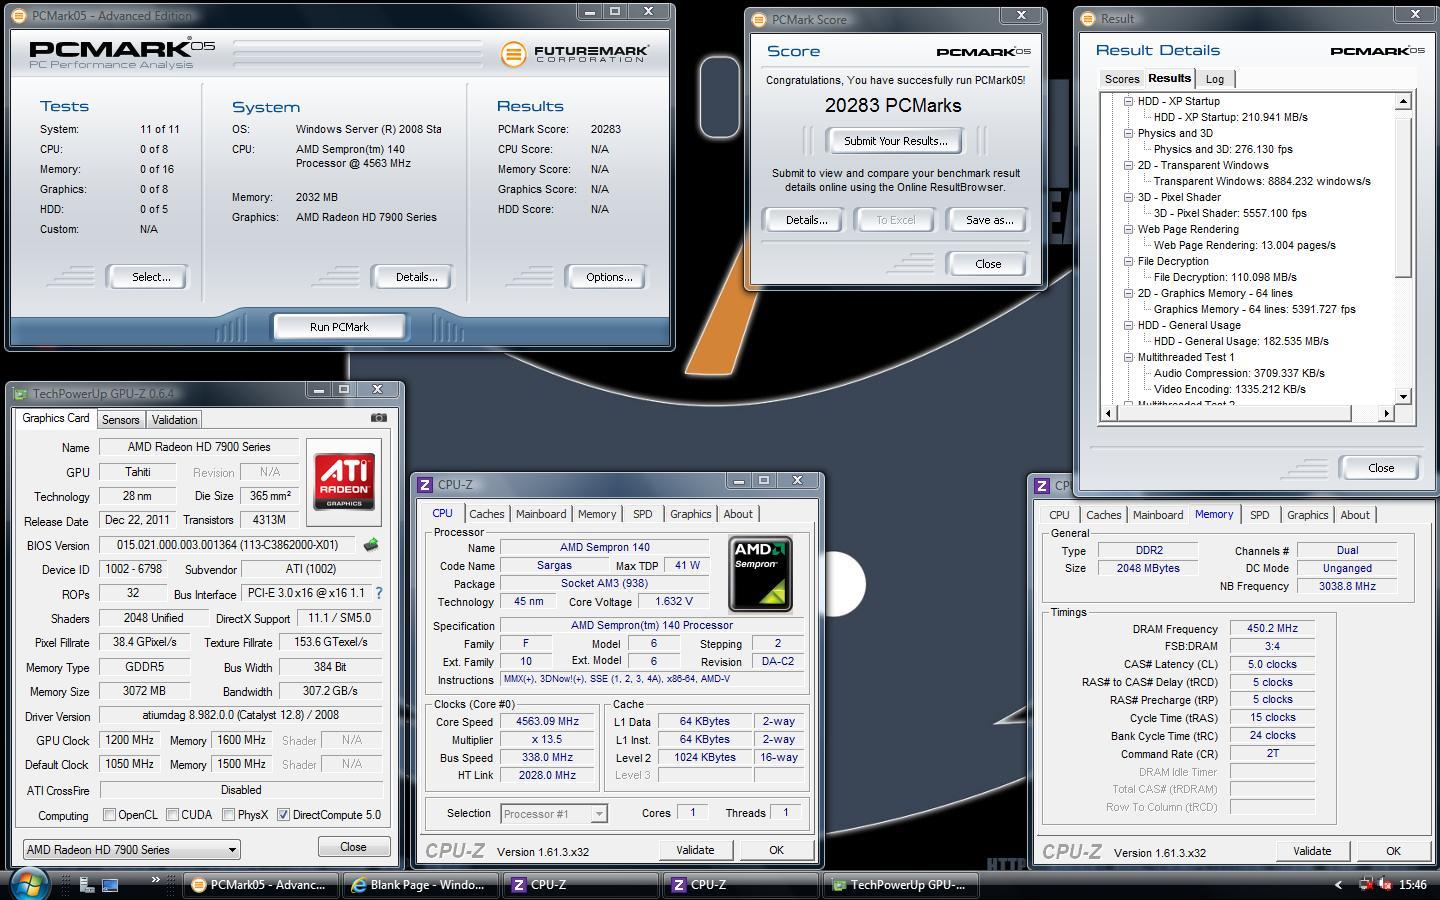
Task: Enable the PhysX checkbox
Action: click(228, 815)
